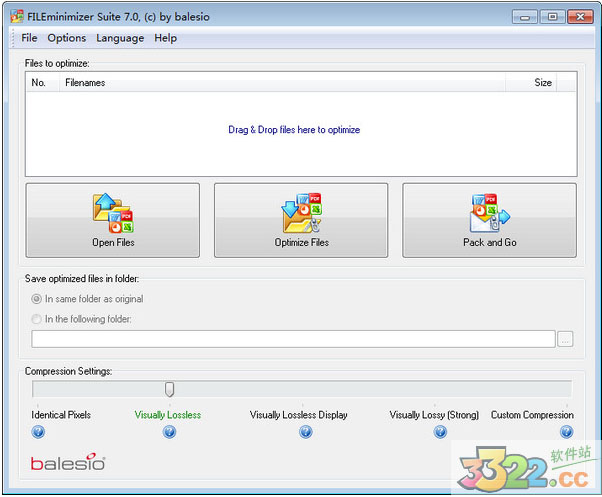Open the Options menu
The image size is (602, 497).
(67, 38)
